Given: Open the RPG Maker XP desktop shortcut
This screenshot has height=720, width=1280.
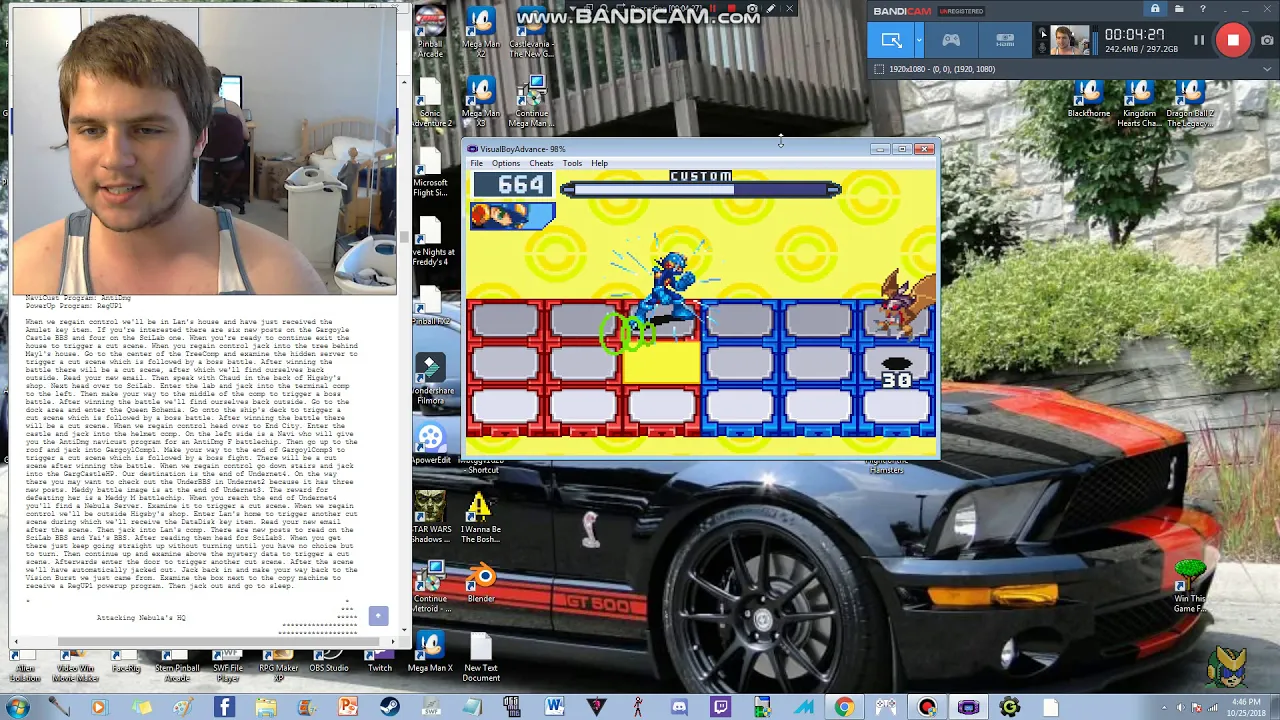Looking at the screenshot, I should (279, 665).
